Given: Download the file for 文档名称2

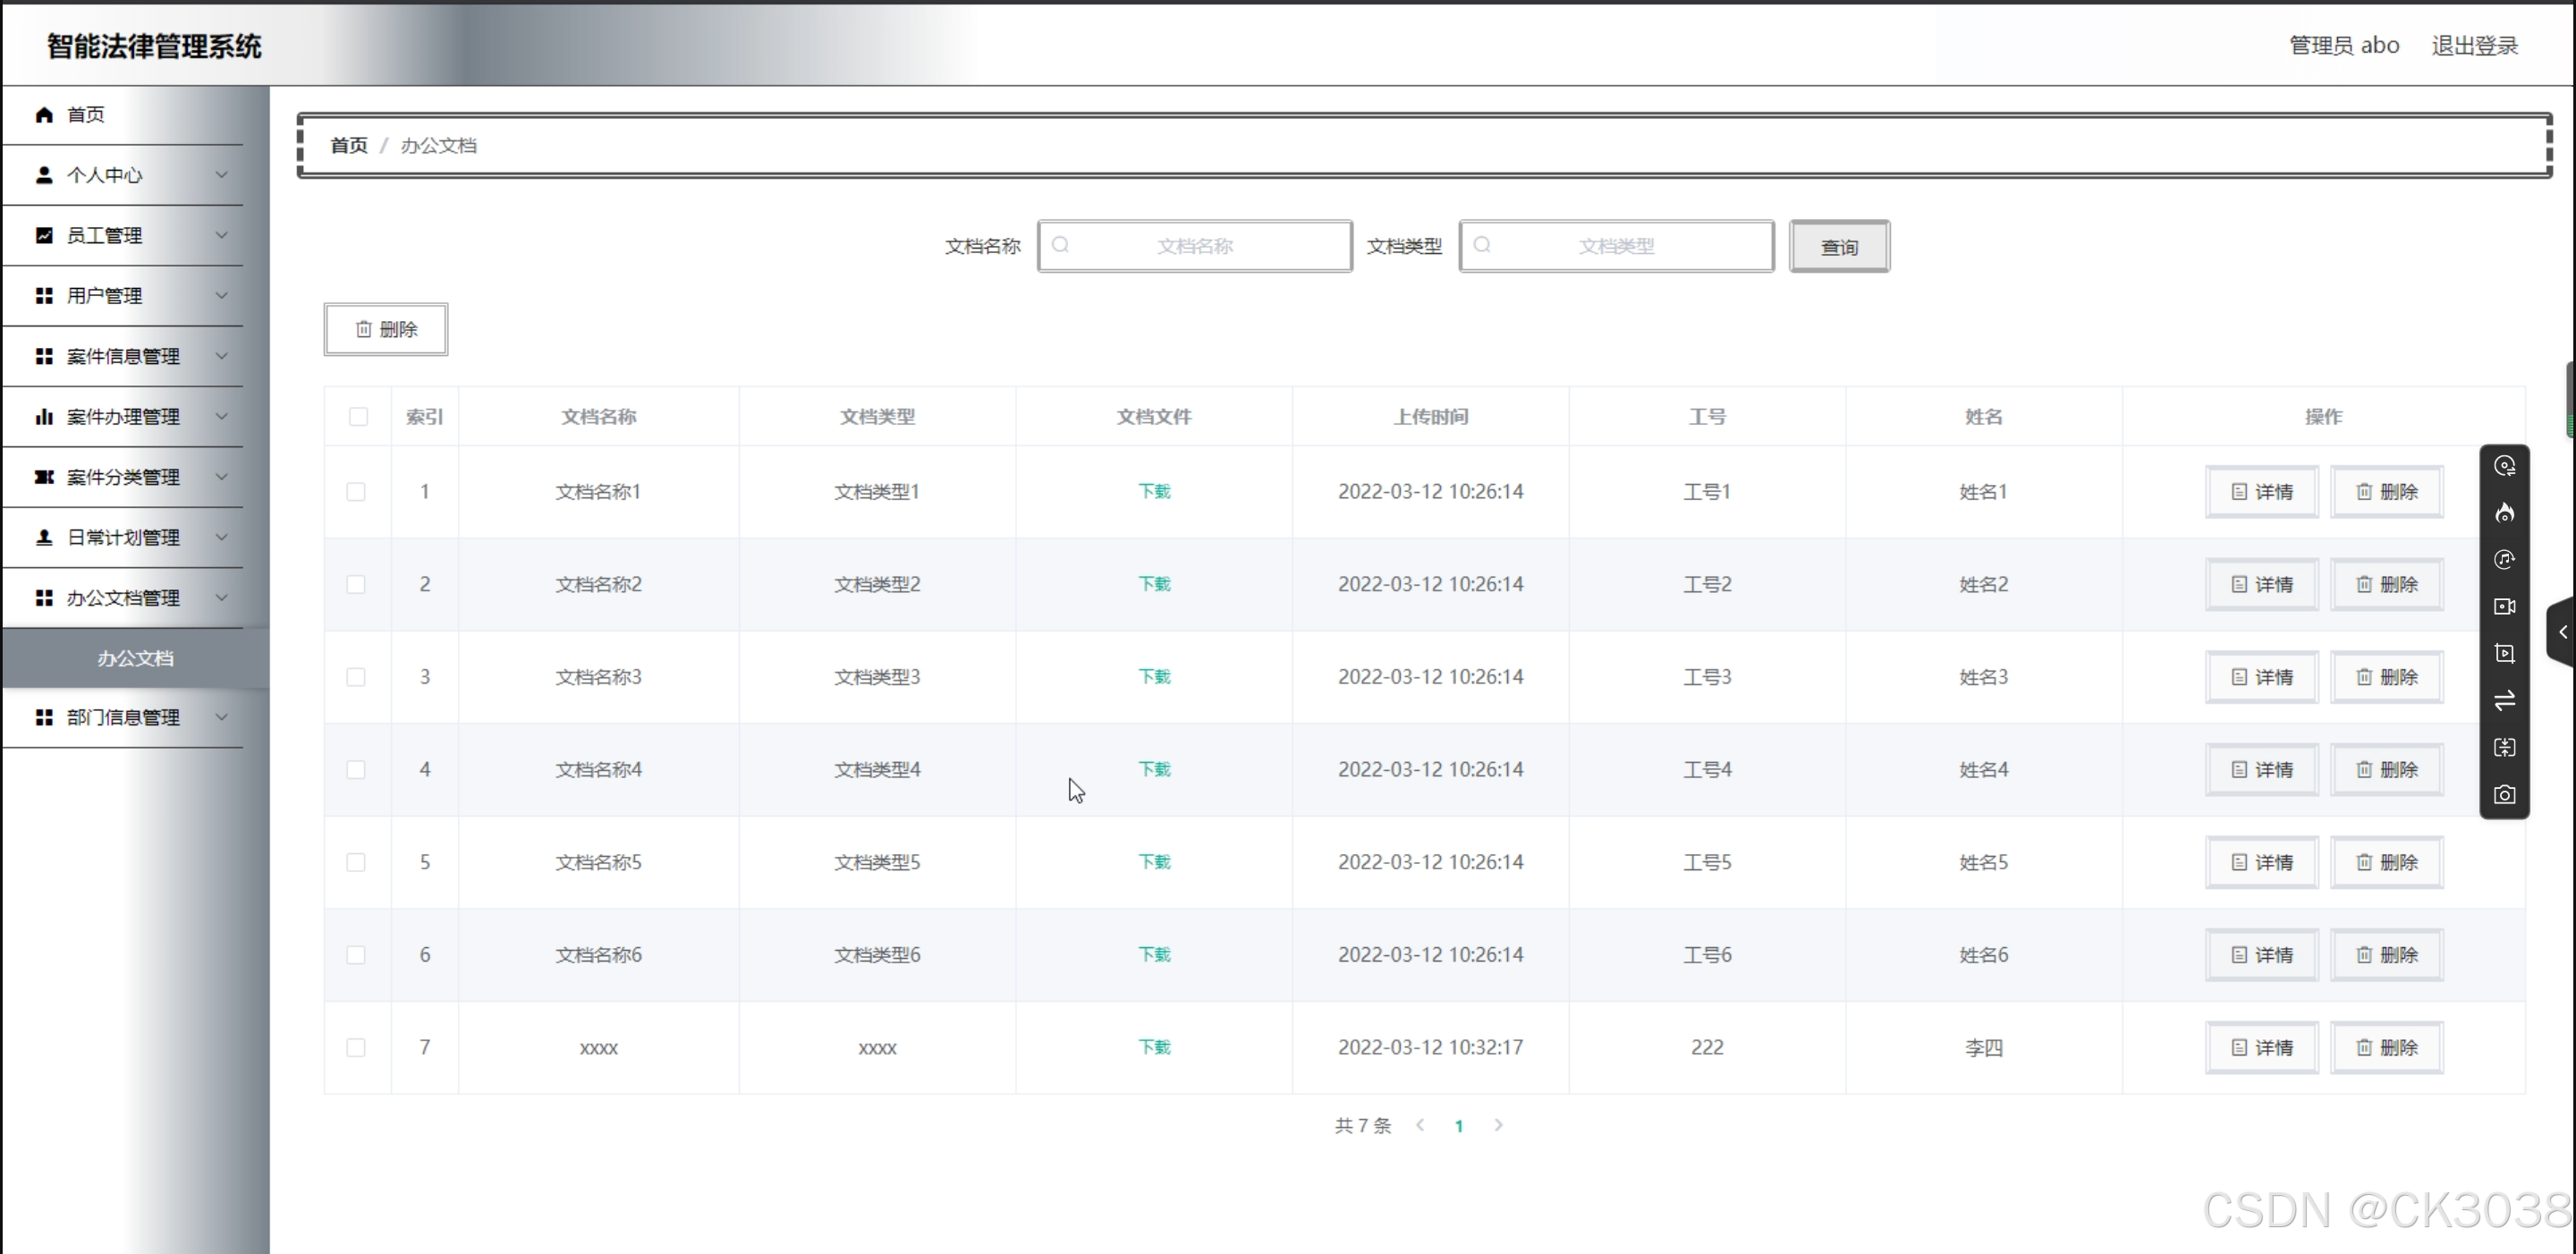Looking at the screenshot, I should click(1154, 584).
